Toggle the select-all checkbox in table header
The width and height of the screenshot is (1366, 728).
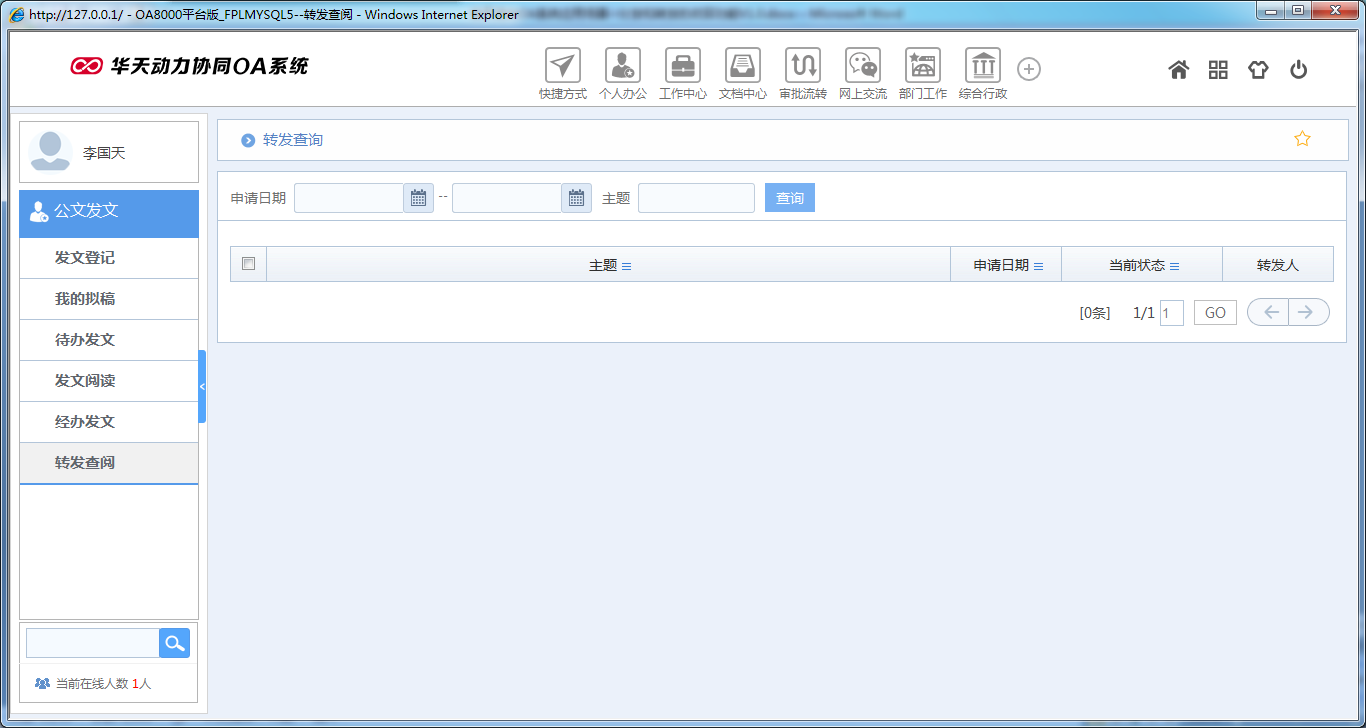click(x=246, y=263)
